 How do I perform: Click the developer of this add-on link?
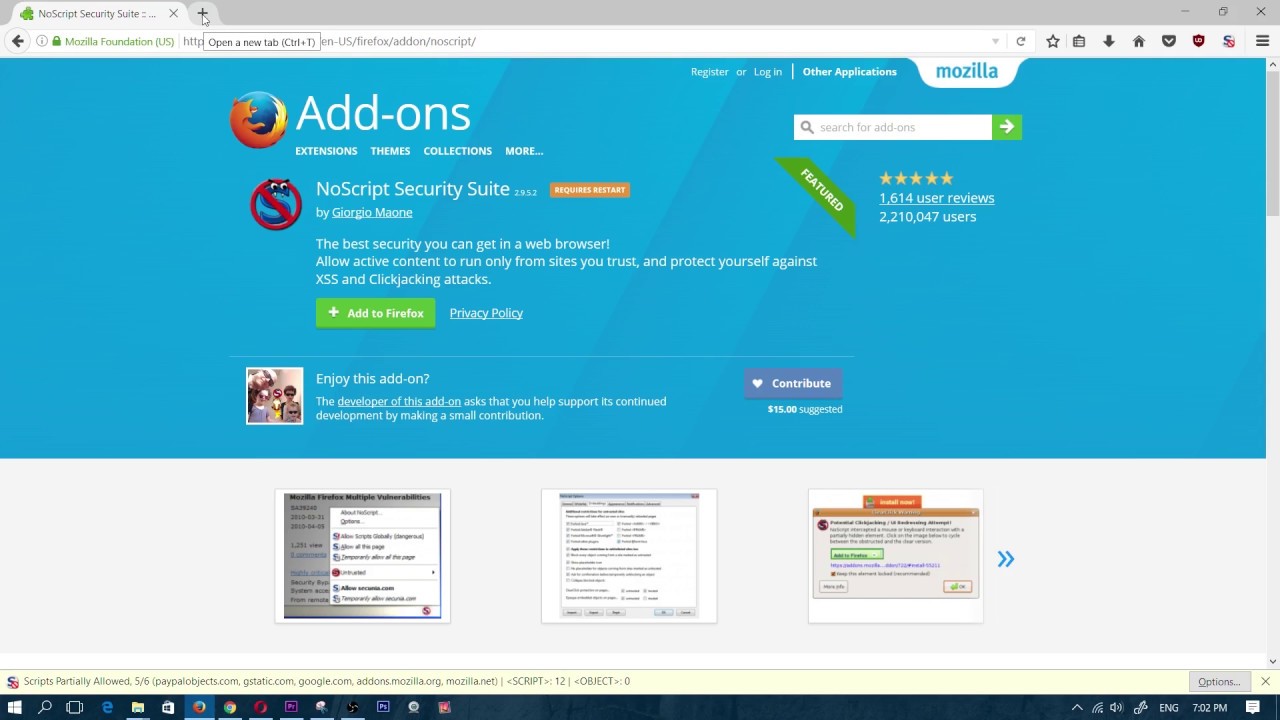tap(399, 401)
